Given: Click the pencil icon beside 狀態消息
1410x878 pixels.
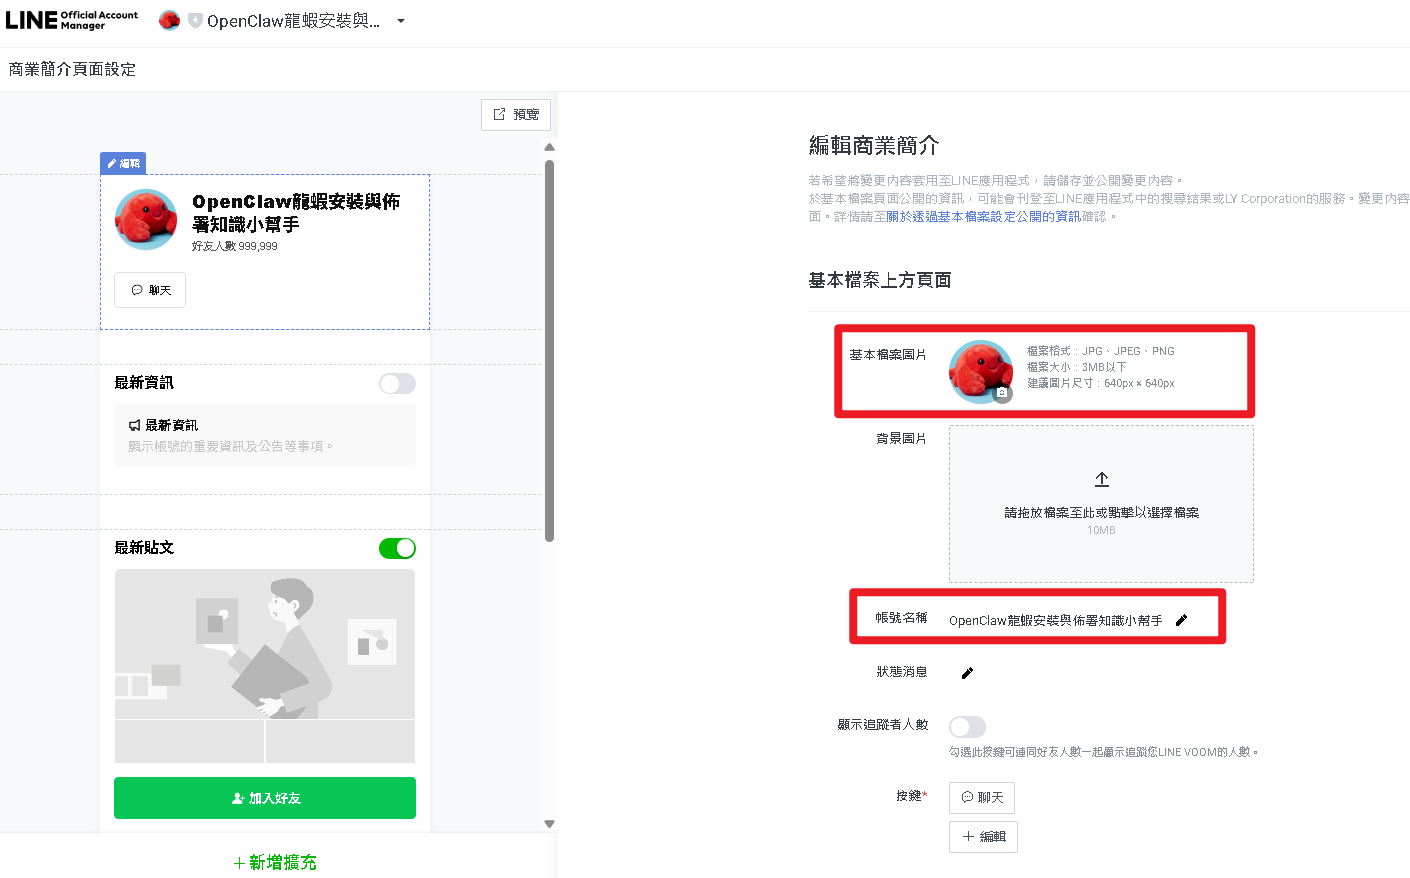Looking at the screenshot, I should click(966, 672).
